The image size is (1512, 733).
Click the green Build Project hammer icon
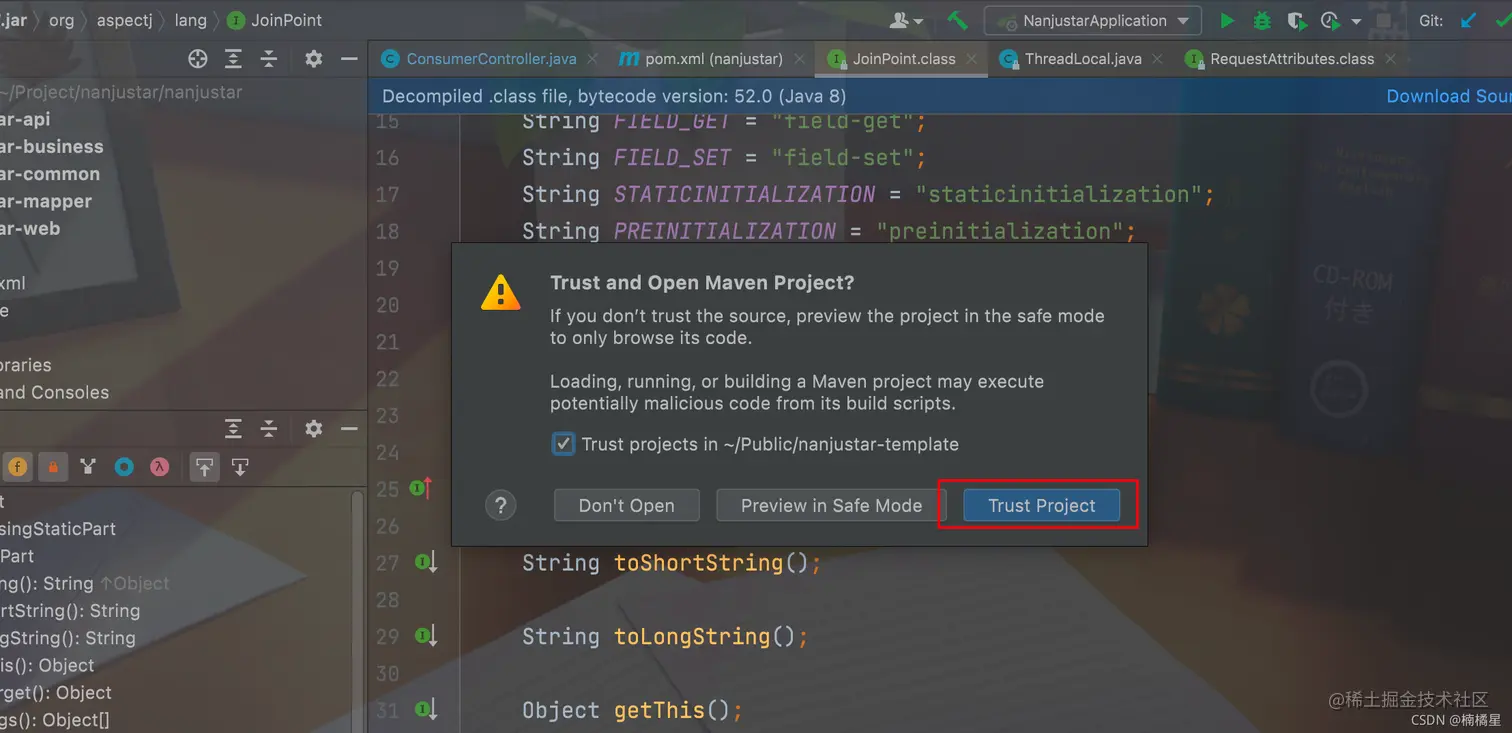click(x=957, y=20)
